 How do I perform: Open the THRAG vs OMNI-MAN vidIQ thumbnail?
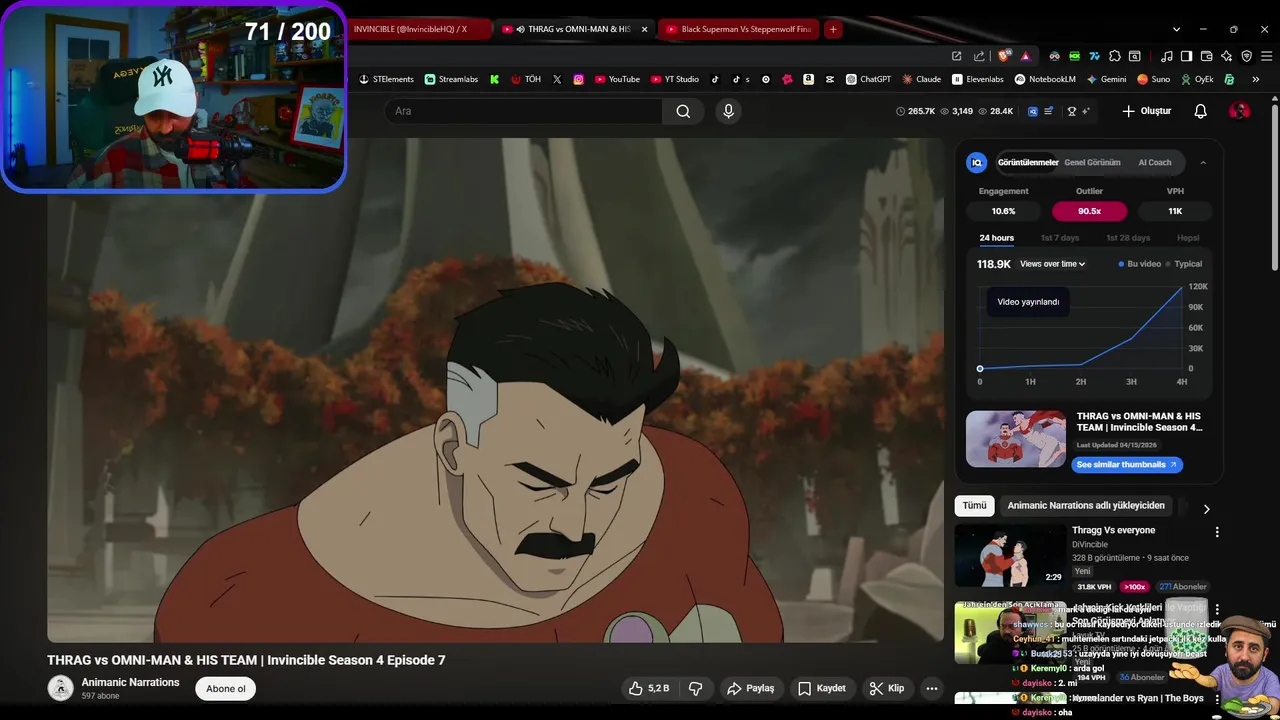click(1016, 439)
